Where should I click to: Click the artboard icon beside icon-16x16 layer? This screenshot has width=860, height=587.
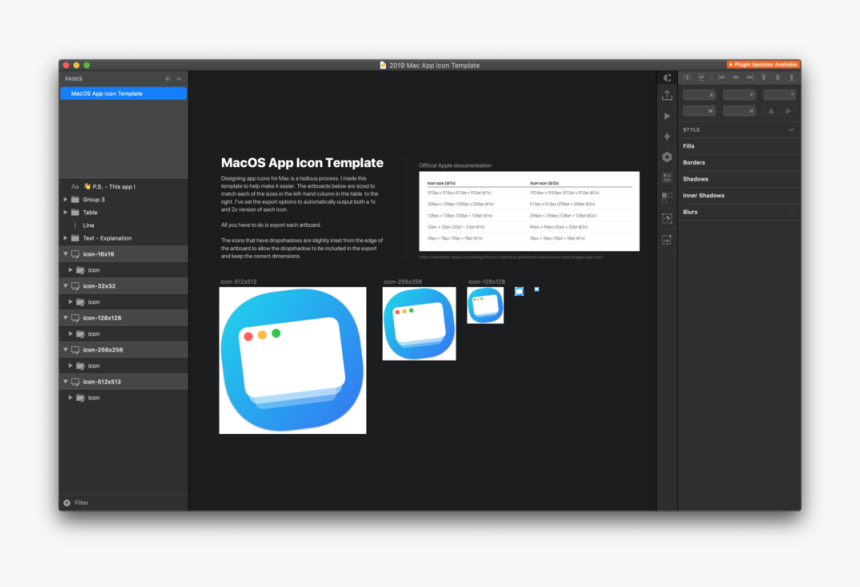(x=75, y=254)
